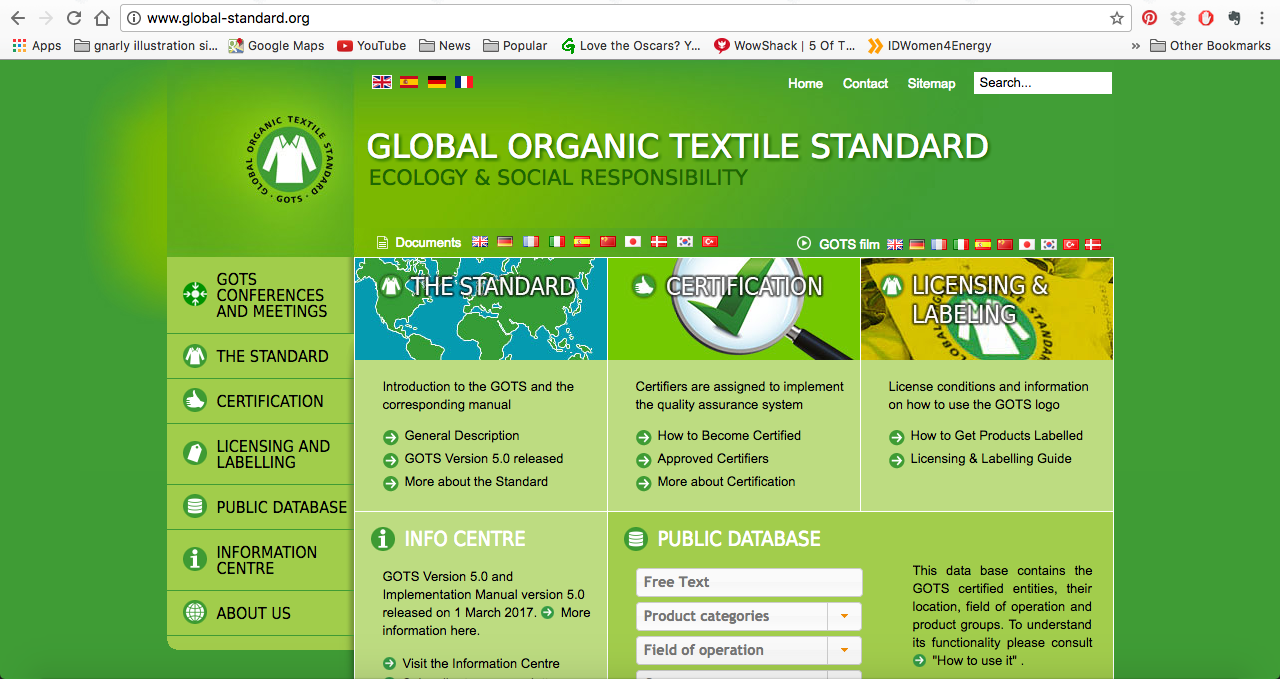
Task: Watch GOTS film in German via flag
Action: tap(917, 244)
